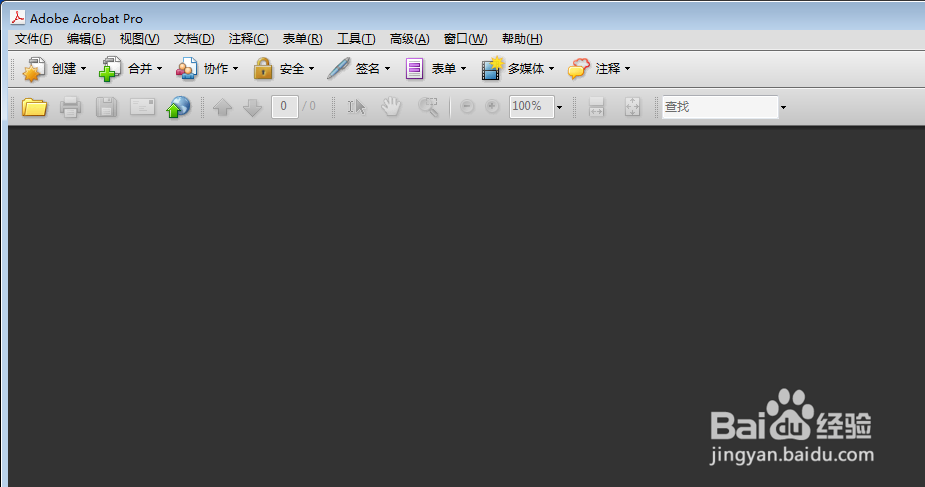Open the 帮助(H) menu

(x=522, y=39)
